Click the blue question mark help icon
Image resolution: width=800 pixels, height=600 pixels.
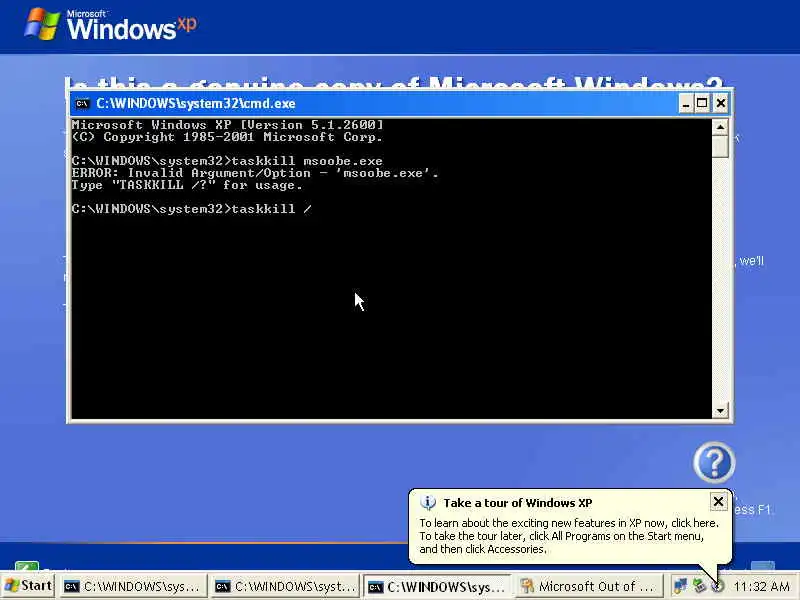click(714, 462)
